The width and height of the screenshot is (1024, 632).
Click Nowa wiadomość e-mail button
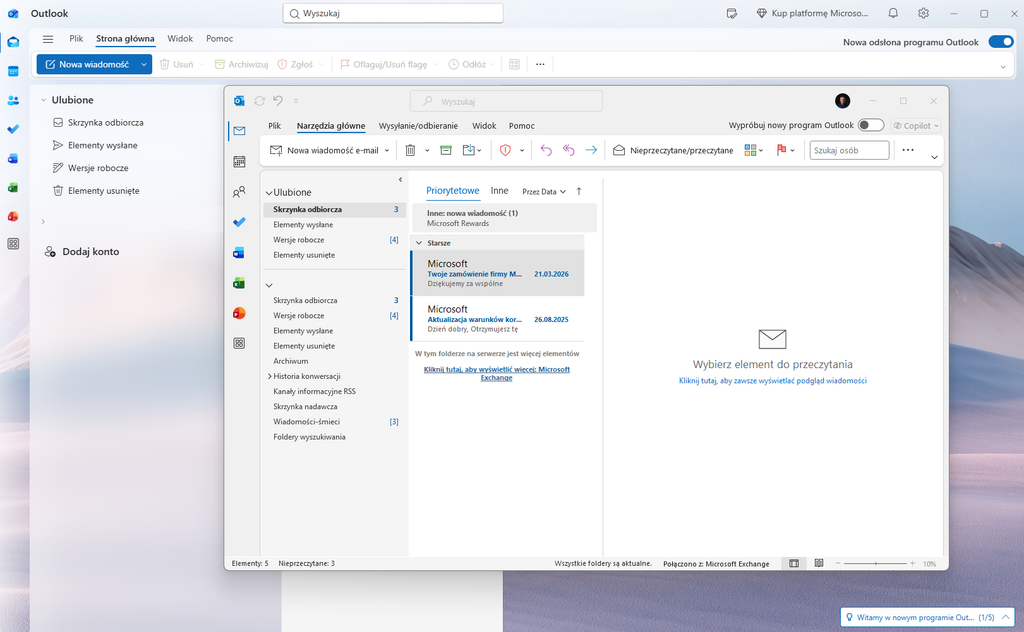tap(324, 150)
